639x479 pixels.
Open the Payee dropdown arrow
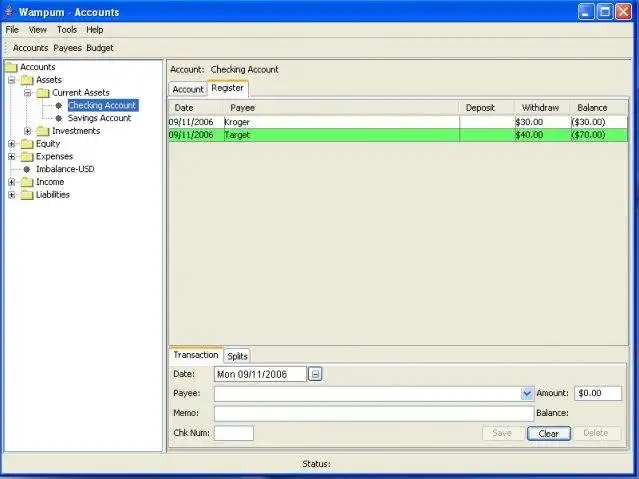[x=527, y=393]
